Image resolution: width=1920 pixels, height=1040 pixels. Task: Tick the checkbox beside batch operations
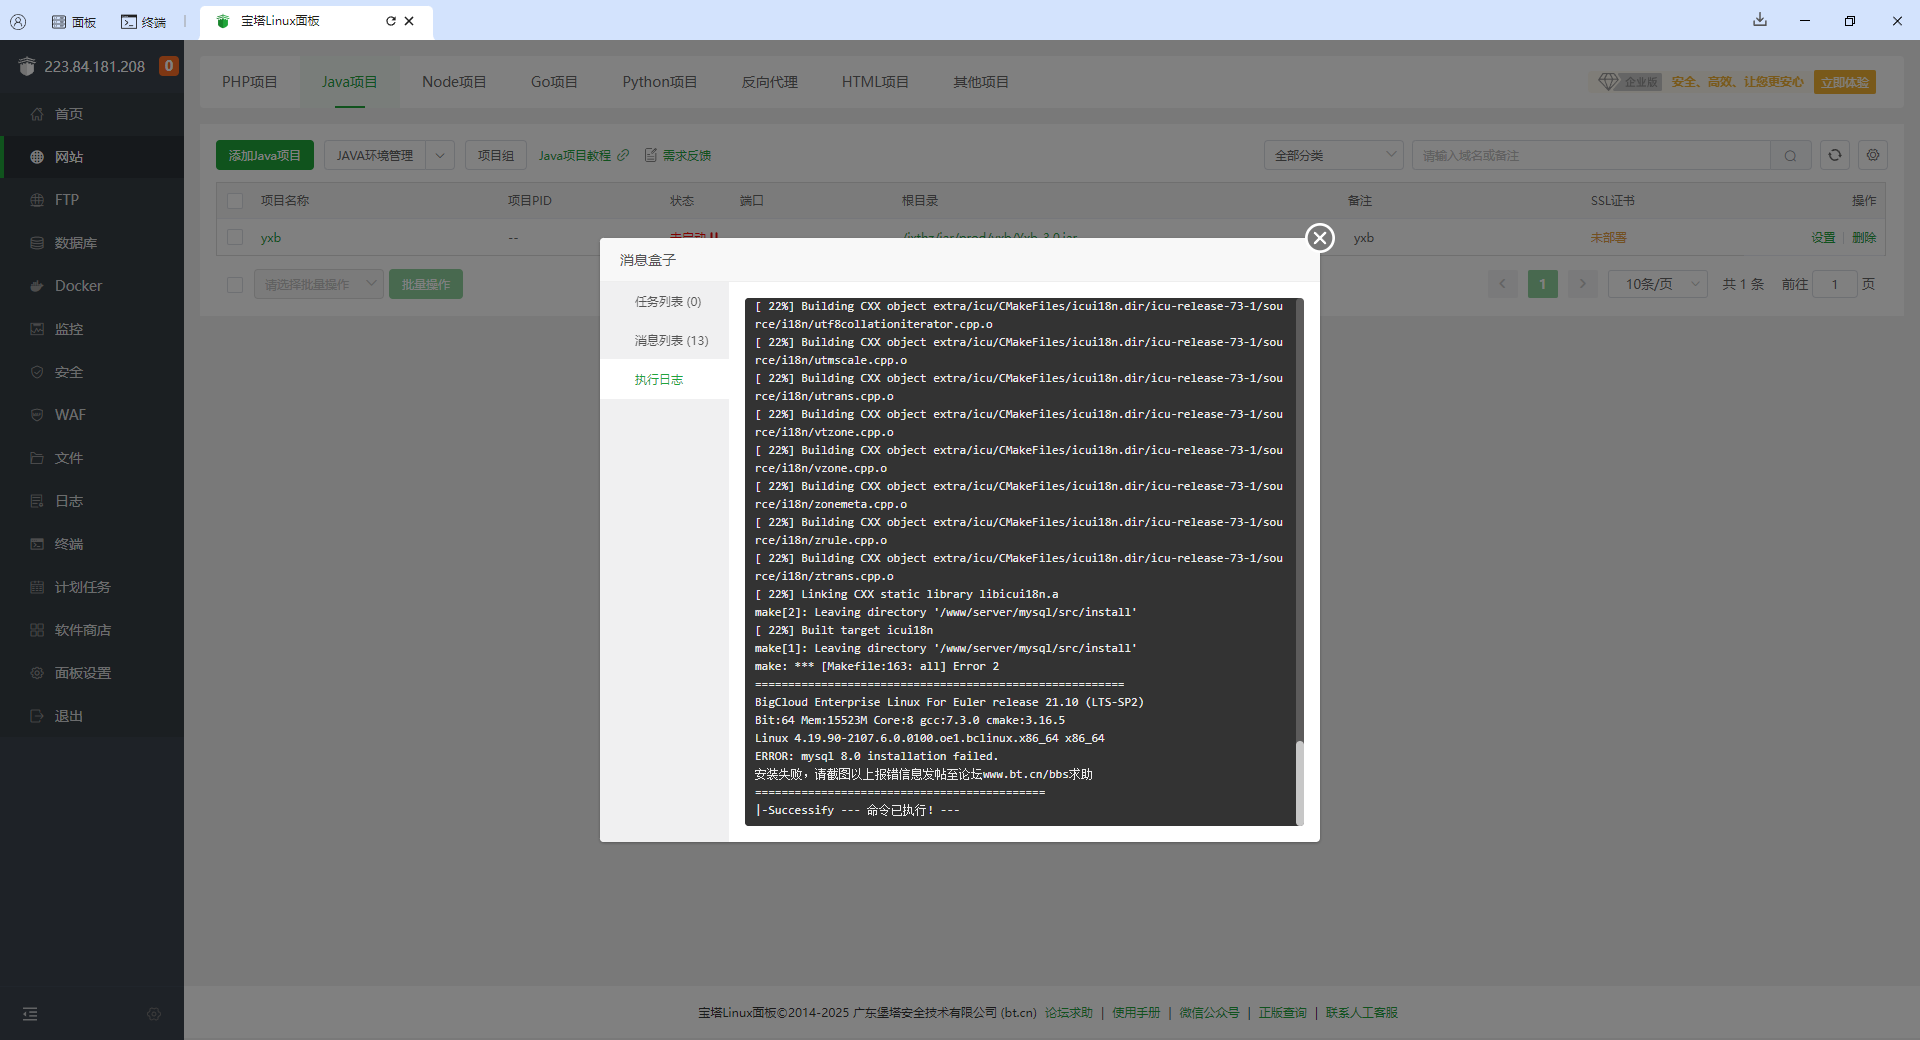(235, 285)
